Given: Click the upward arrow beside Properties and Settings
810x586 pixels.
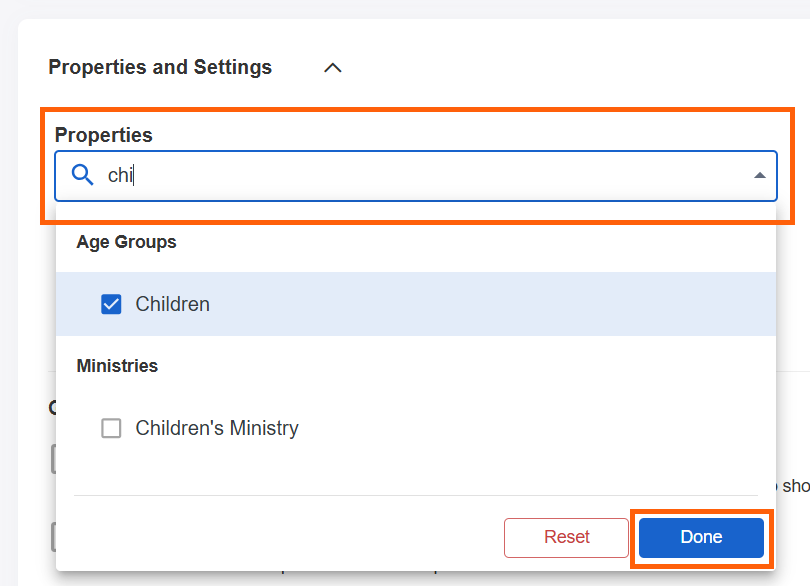Looking at the screenshot, I should coord(332,67).
